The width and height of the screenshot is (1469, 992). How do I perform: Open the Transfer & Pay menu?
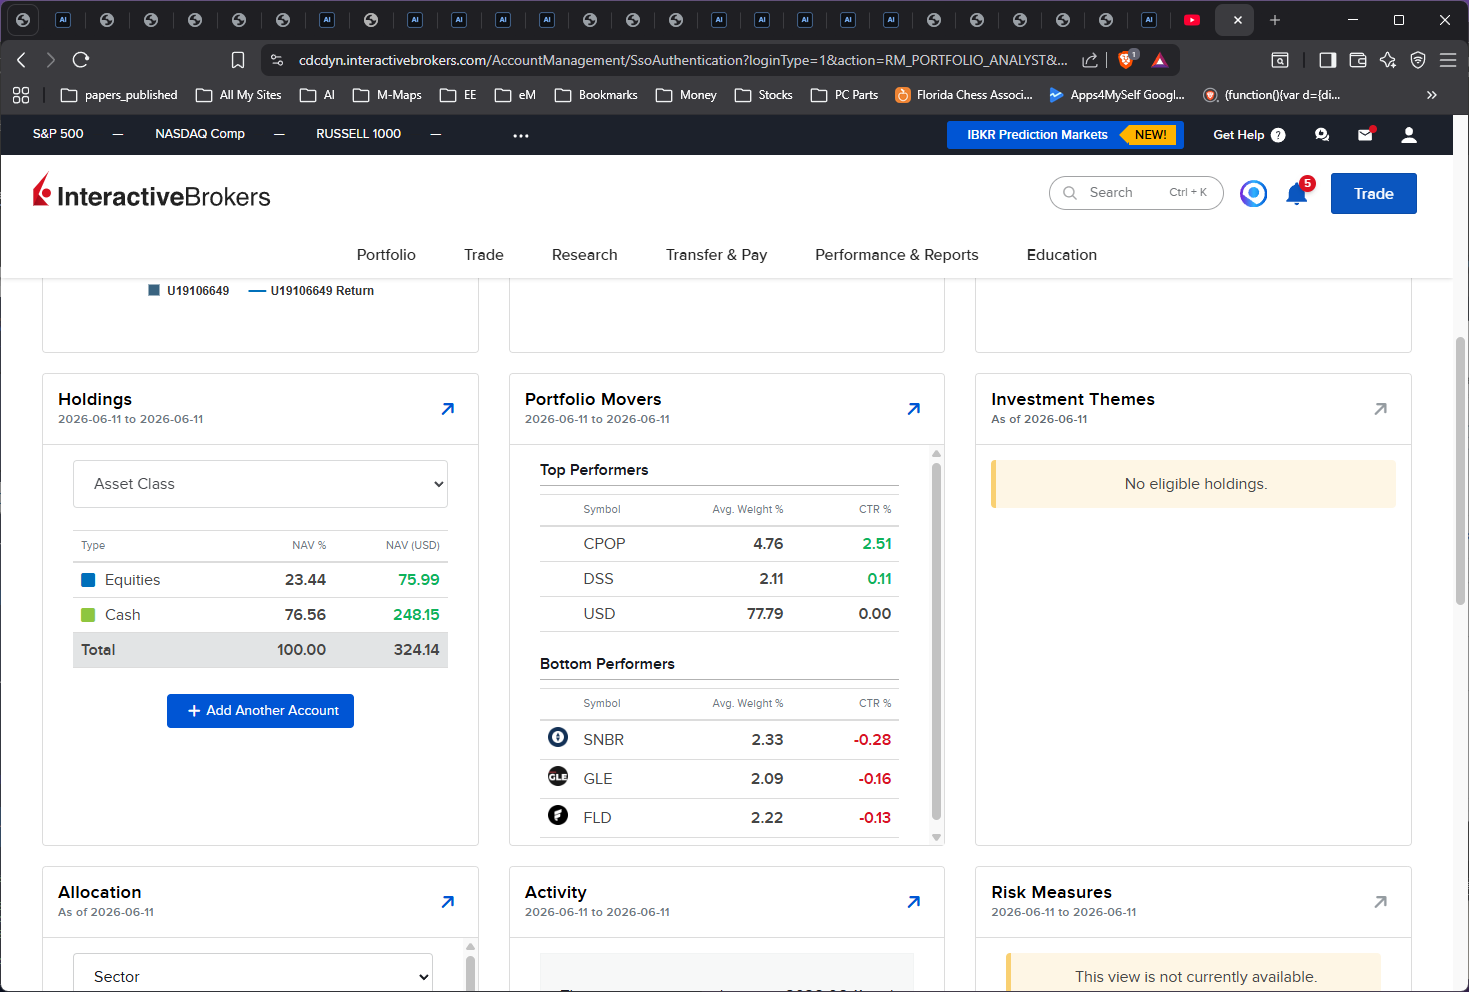click(x=717, y=255)
